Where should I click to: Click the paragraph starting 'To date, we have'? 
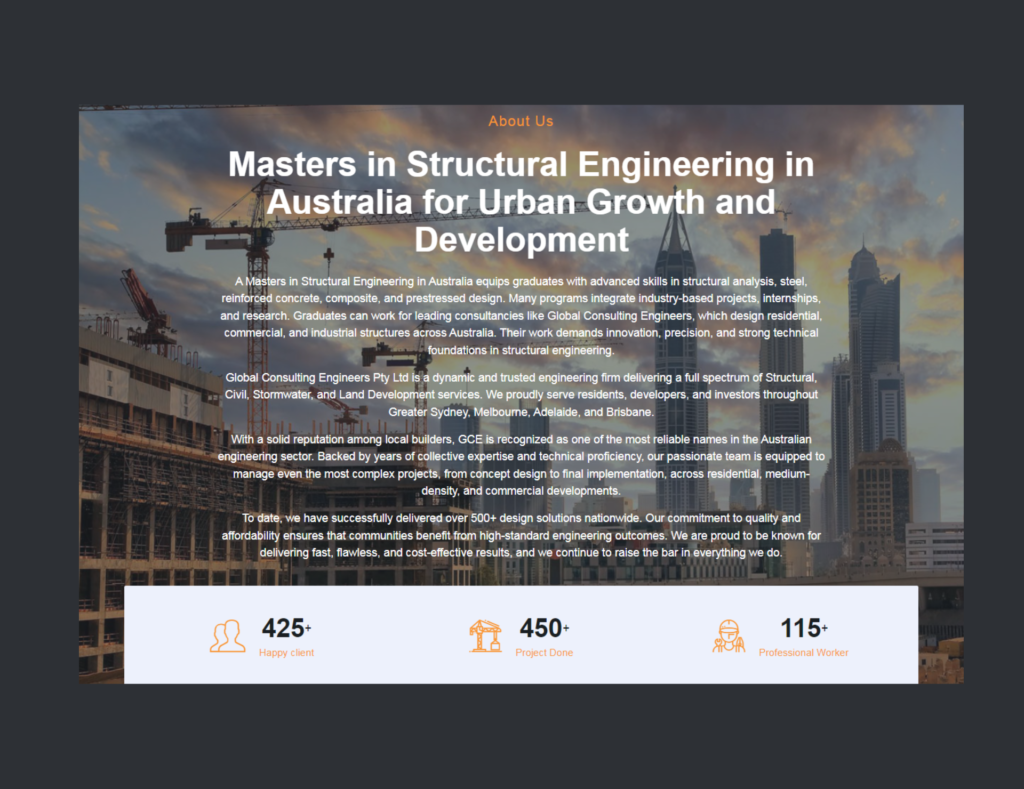[x=520, y=535]
